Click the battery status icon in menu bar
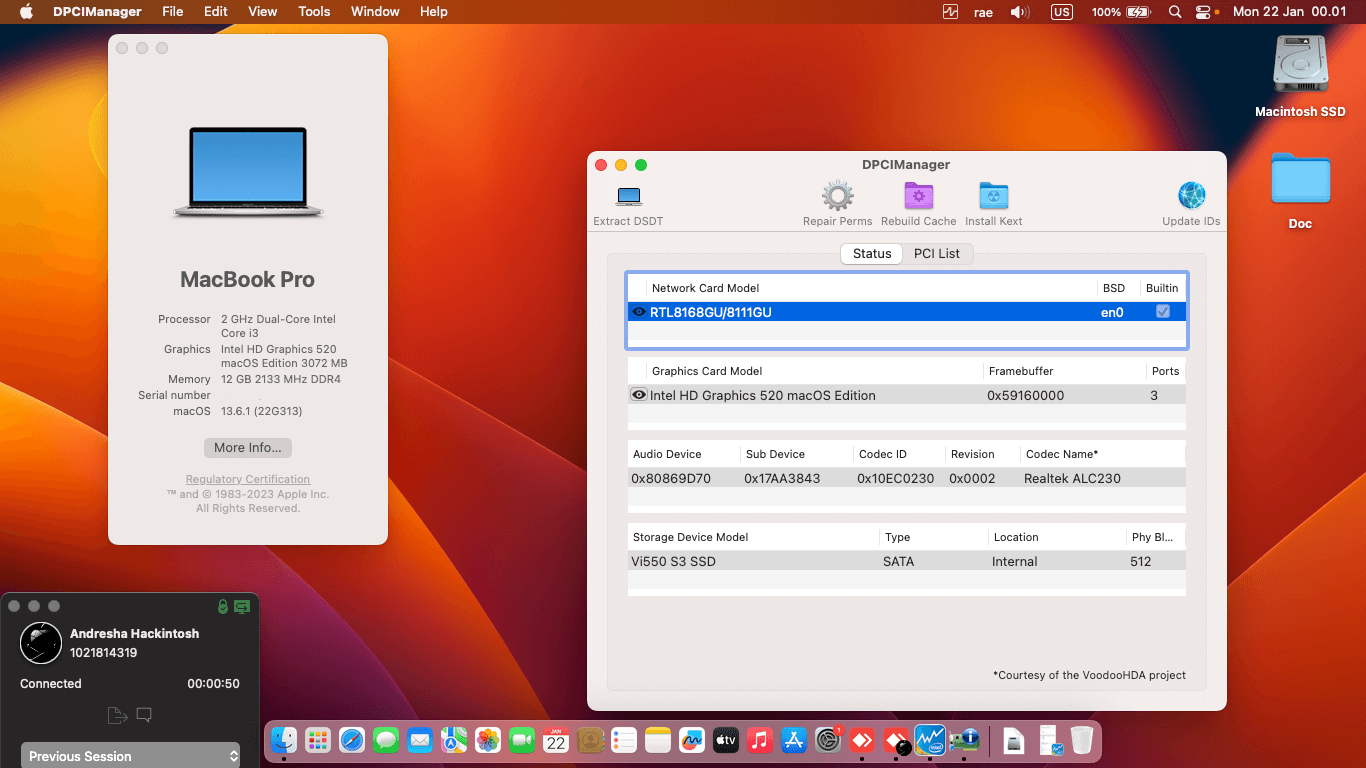 tap(1138, 12)
